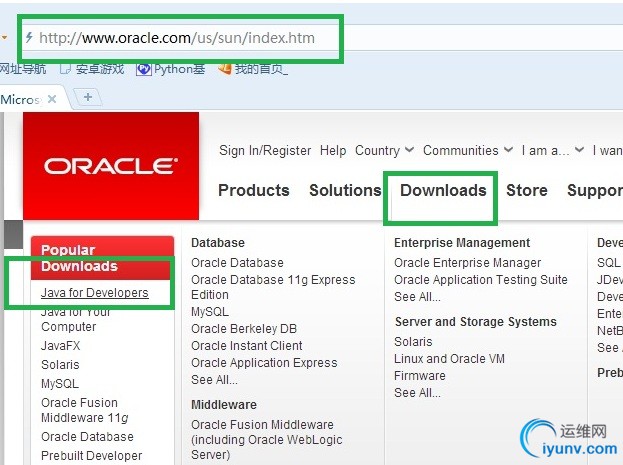Close the Micros browser tab
This screenshot has width=623, height=465.
52,99
